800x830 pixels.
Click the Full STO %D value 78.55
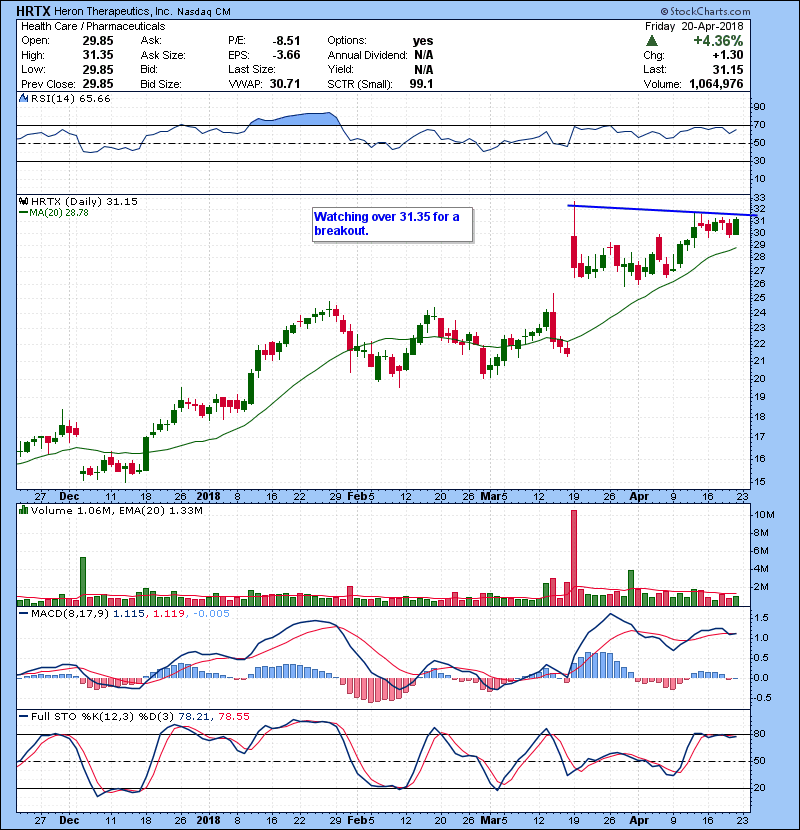point(233,717)
